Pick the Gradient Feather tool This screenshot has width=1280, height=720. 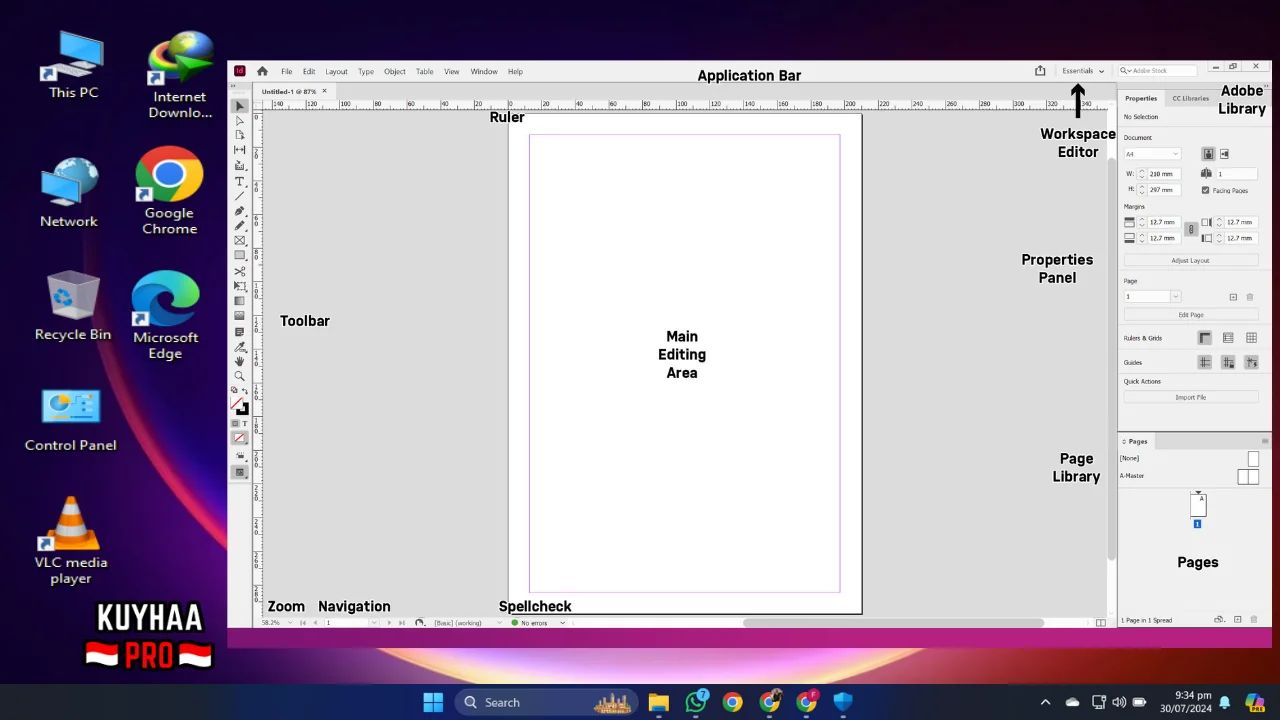pos(240,316)
